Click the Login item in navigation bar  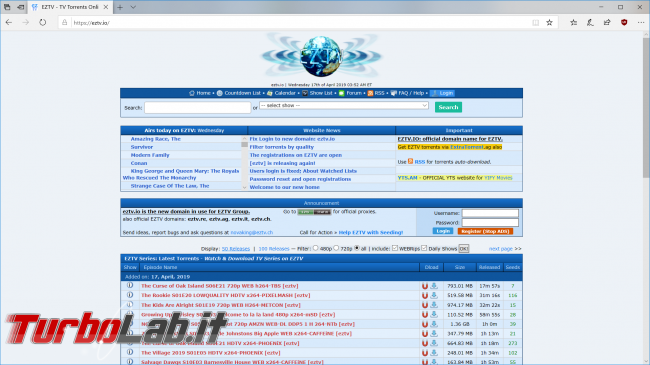coord(442,93)
